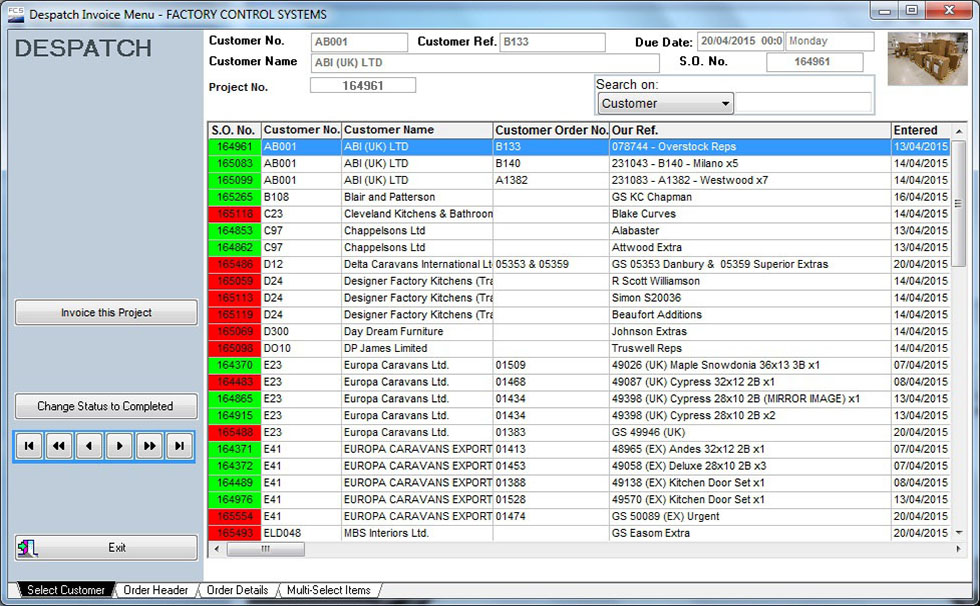This screenshot has width=980, height=606.
Task: Jump to the first record navigation button
Action: tap(30, 446)
